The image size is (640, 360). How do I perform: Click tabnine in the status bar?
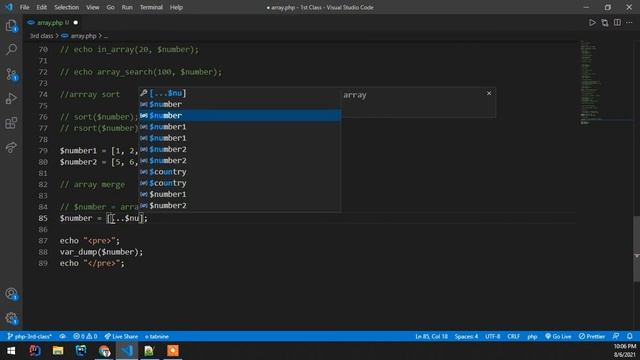coord(157,336)
